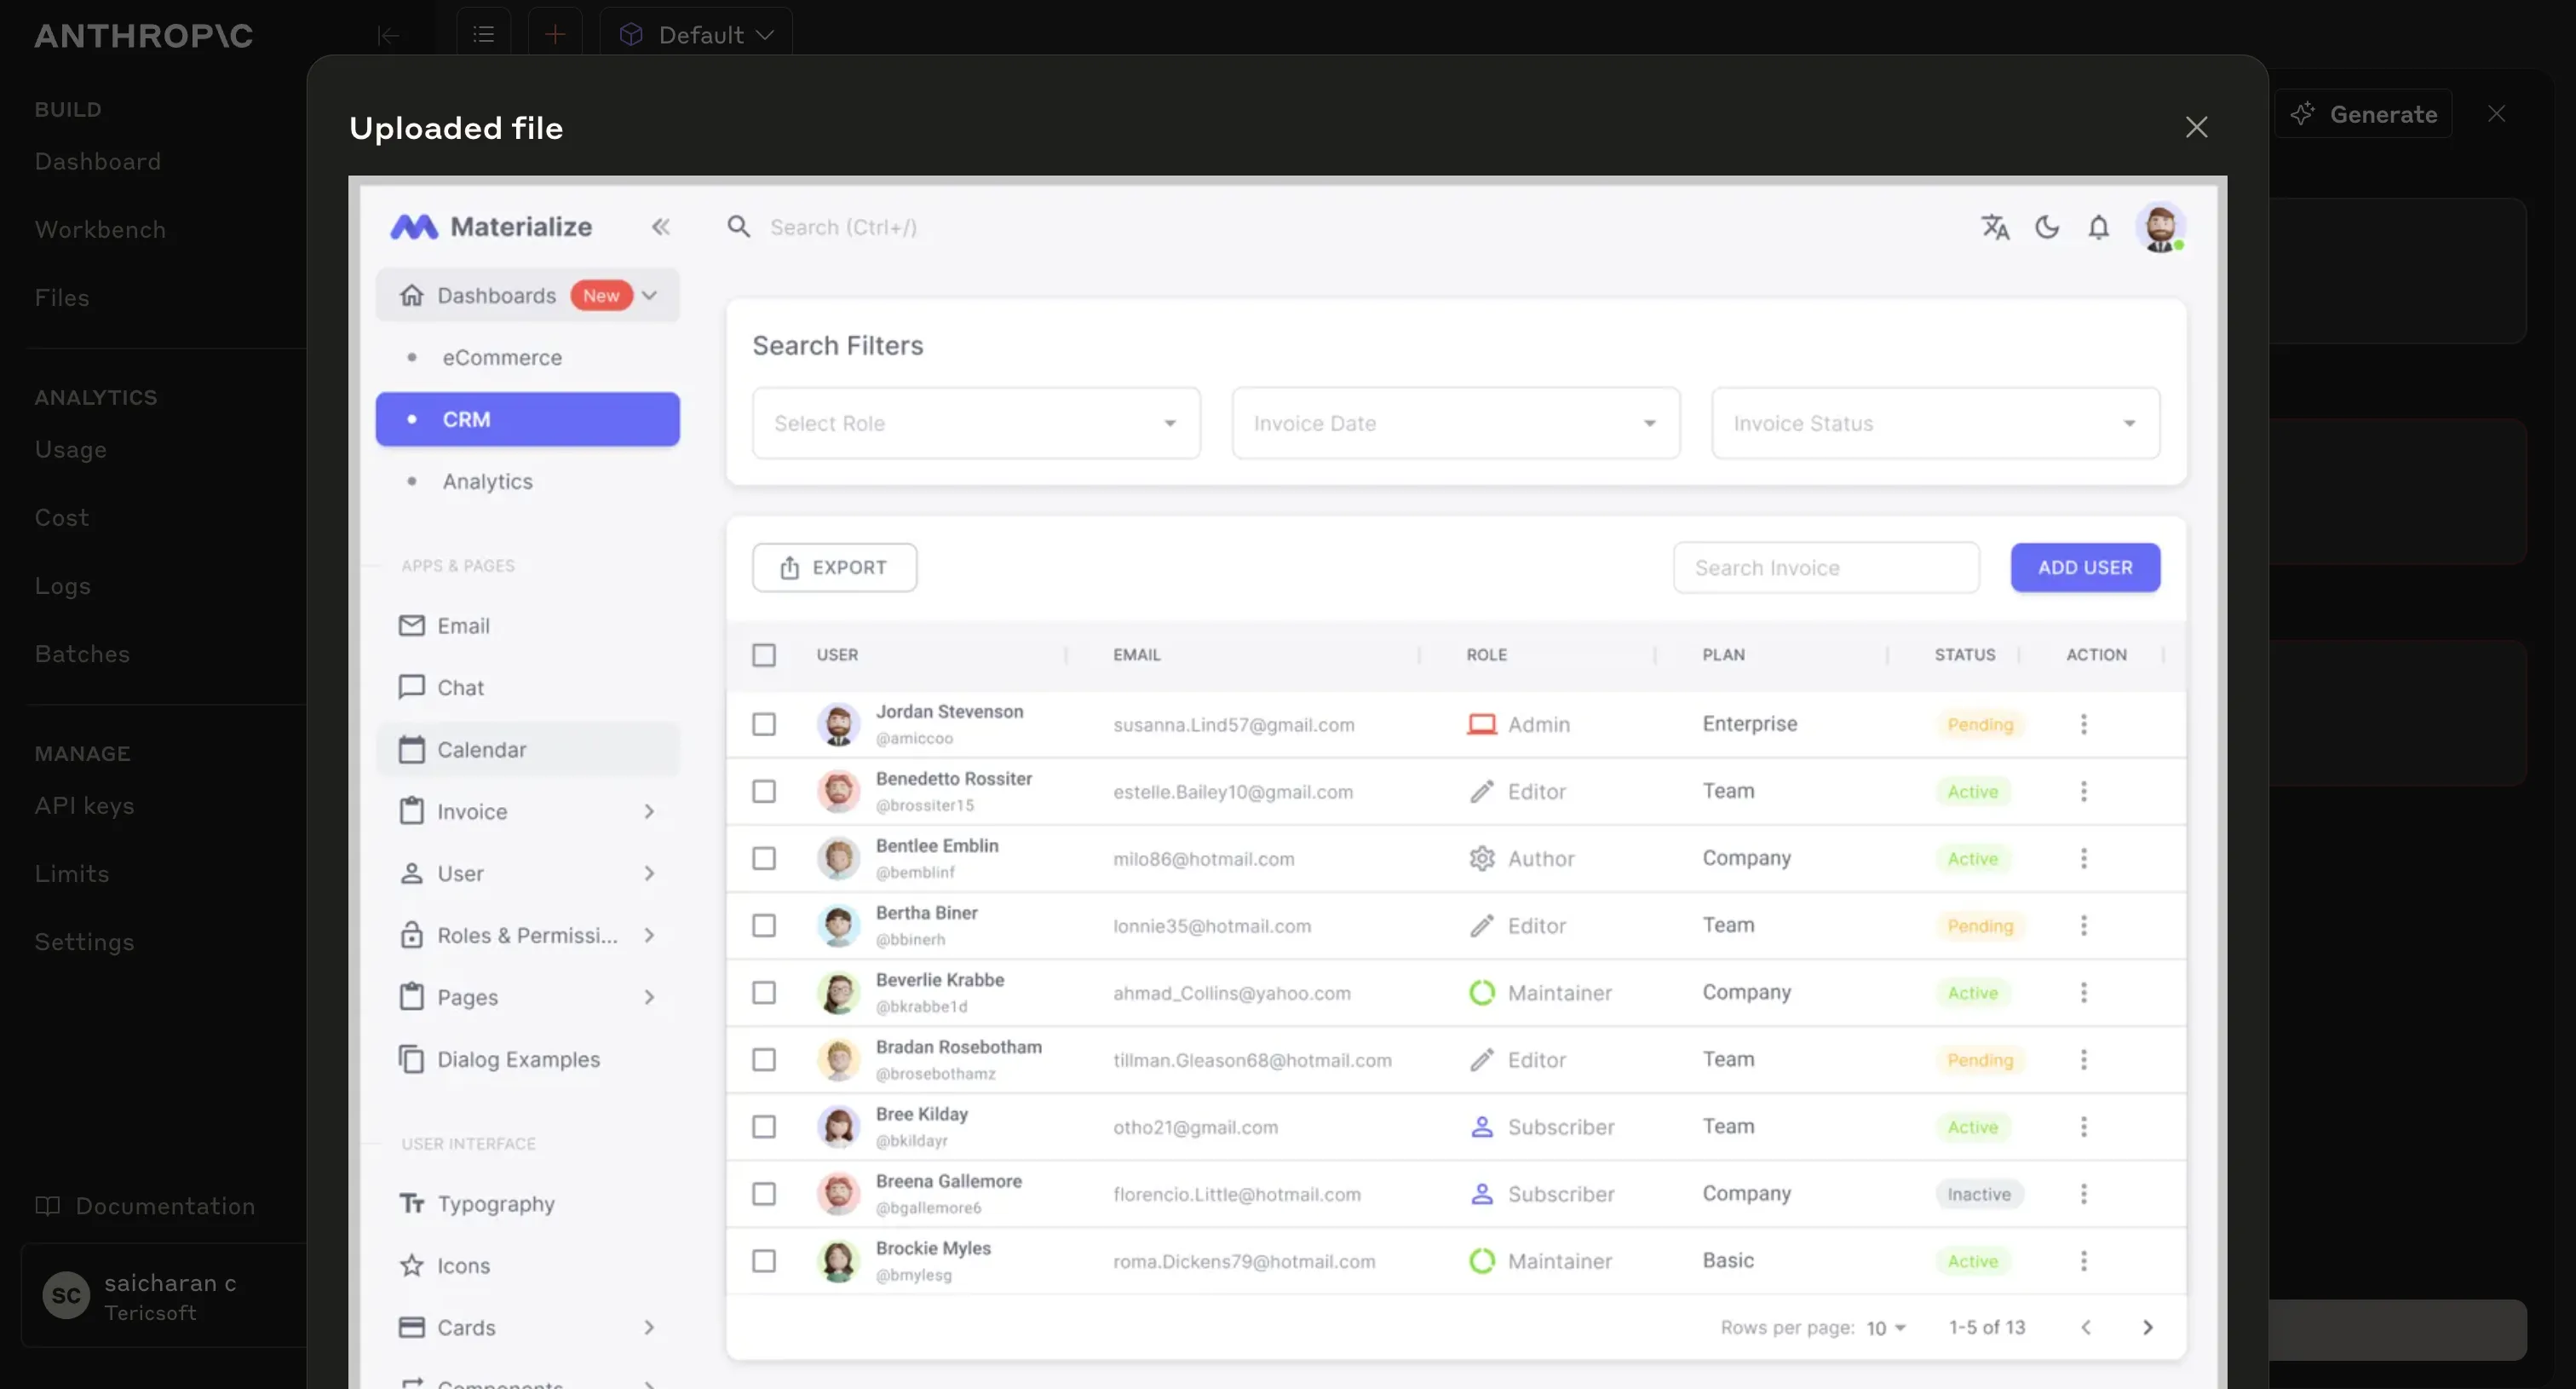Image resolution: width=2576 pixels, height=1389 pixels.
Task: Open the Chat app from the sidebar
Action: point(461,687)
